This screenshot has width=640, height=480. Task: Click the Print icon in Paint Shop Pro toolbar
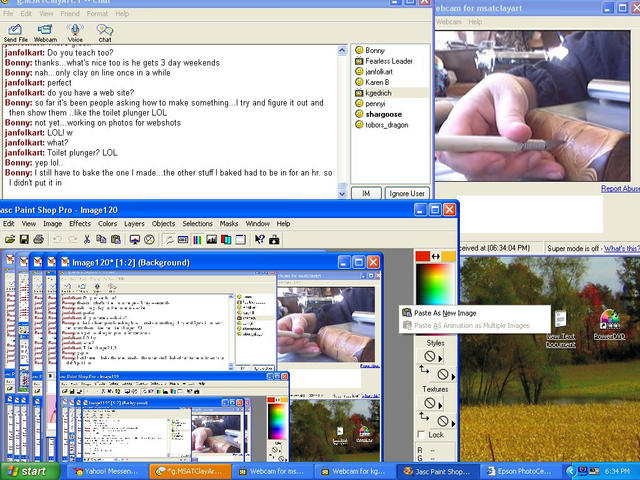38,240
